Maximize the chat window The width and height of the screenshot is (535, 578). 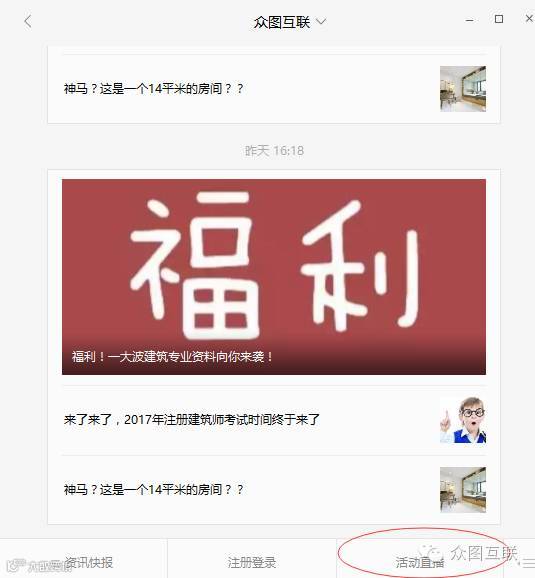pos(499,19)
